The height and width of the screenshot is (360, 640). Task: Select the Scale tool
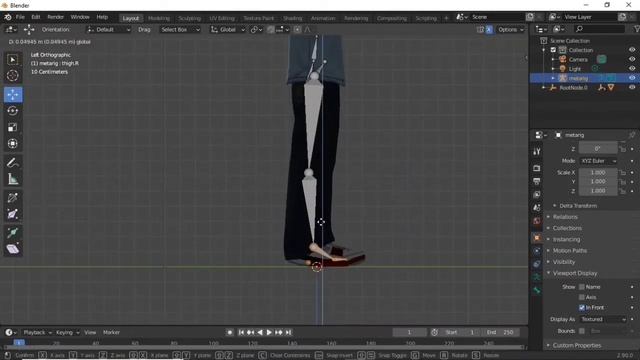point(13,127)
